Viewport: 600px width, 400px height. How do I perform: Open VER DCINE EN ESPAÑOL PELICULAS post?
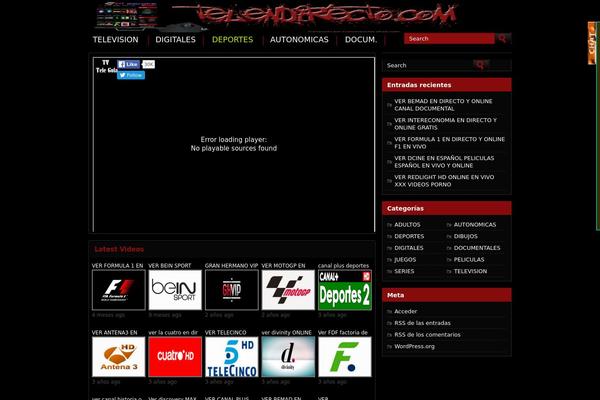pos(444,162)
